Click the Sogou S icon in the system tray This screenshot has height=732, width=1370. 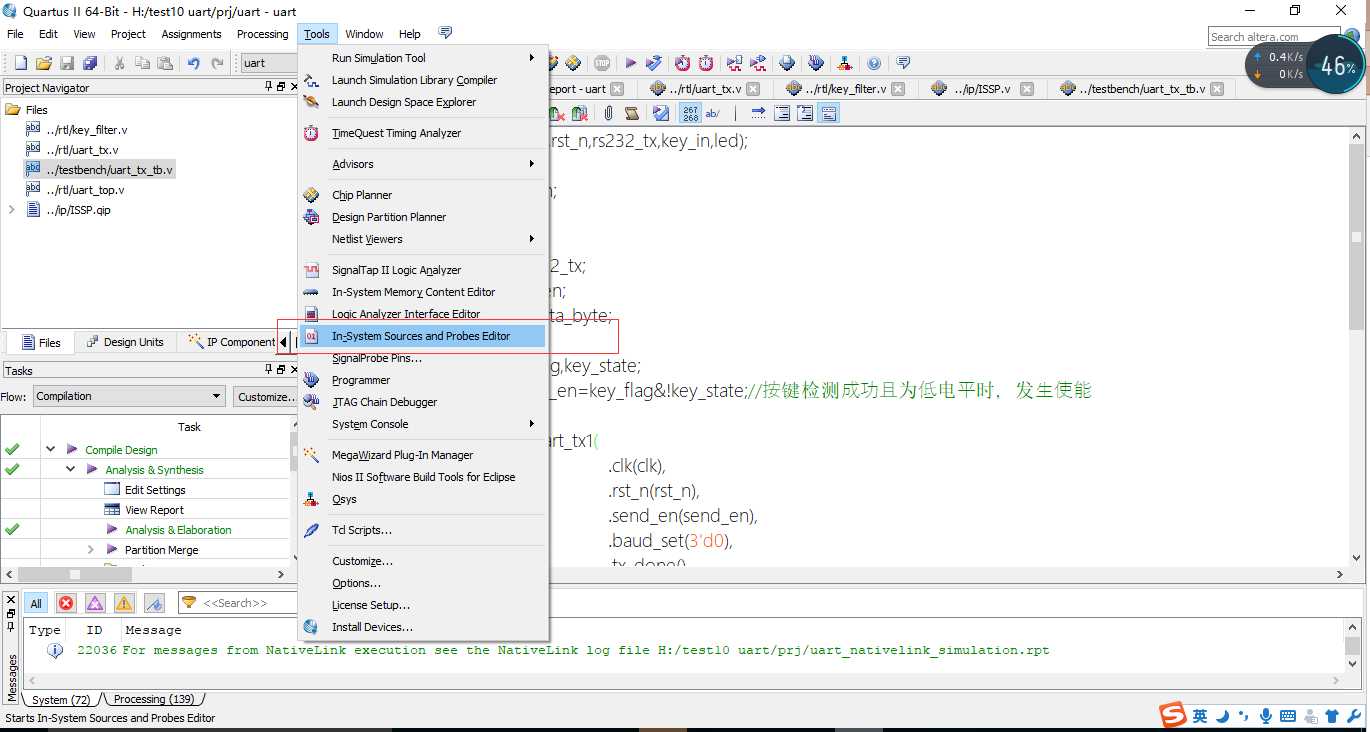(x=1172, y=716)
